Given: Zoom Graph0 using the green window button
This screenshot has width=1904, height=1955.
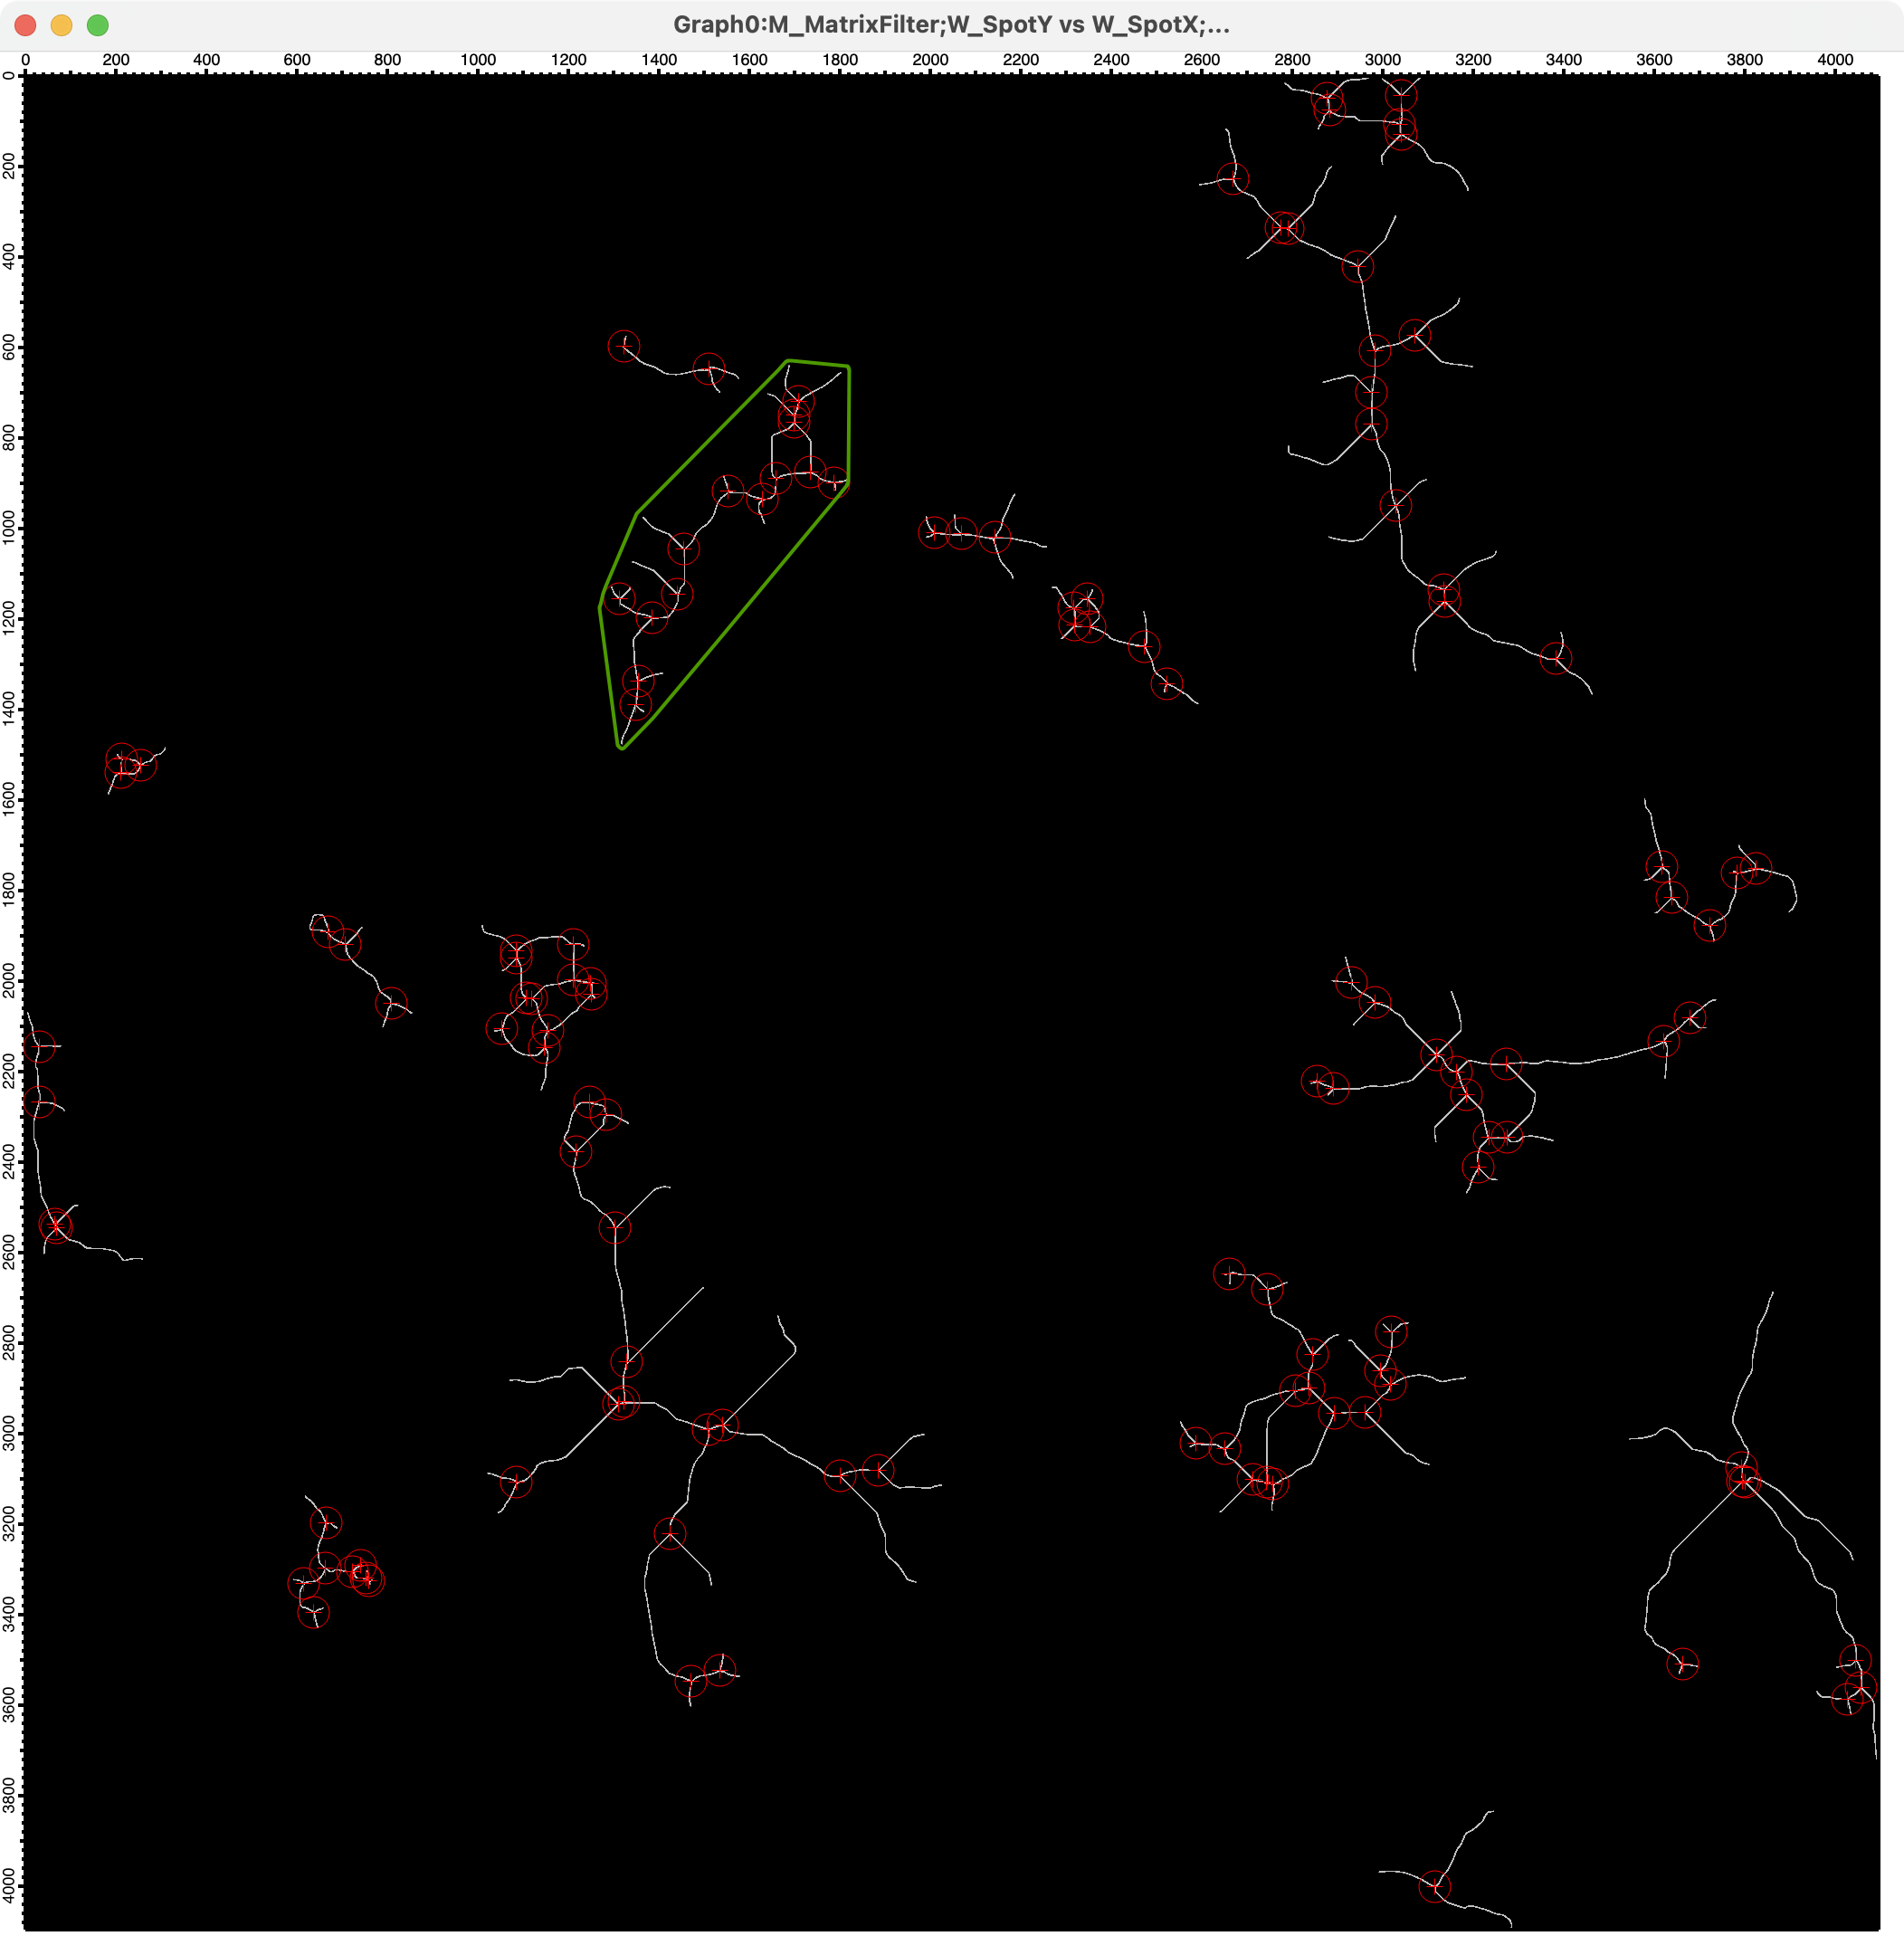Looking at the screenshot, I should coord(98,25).
